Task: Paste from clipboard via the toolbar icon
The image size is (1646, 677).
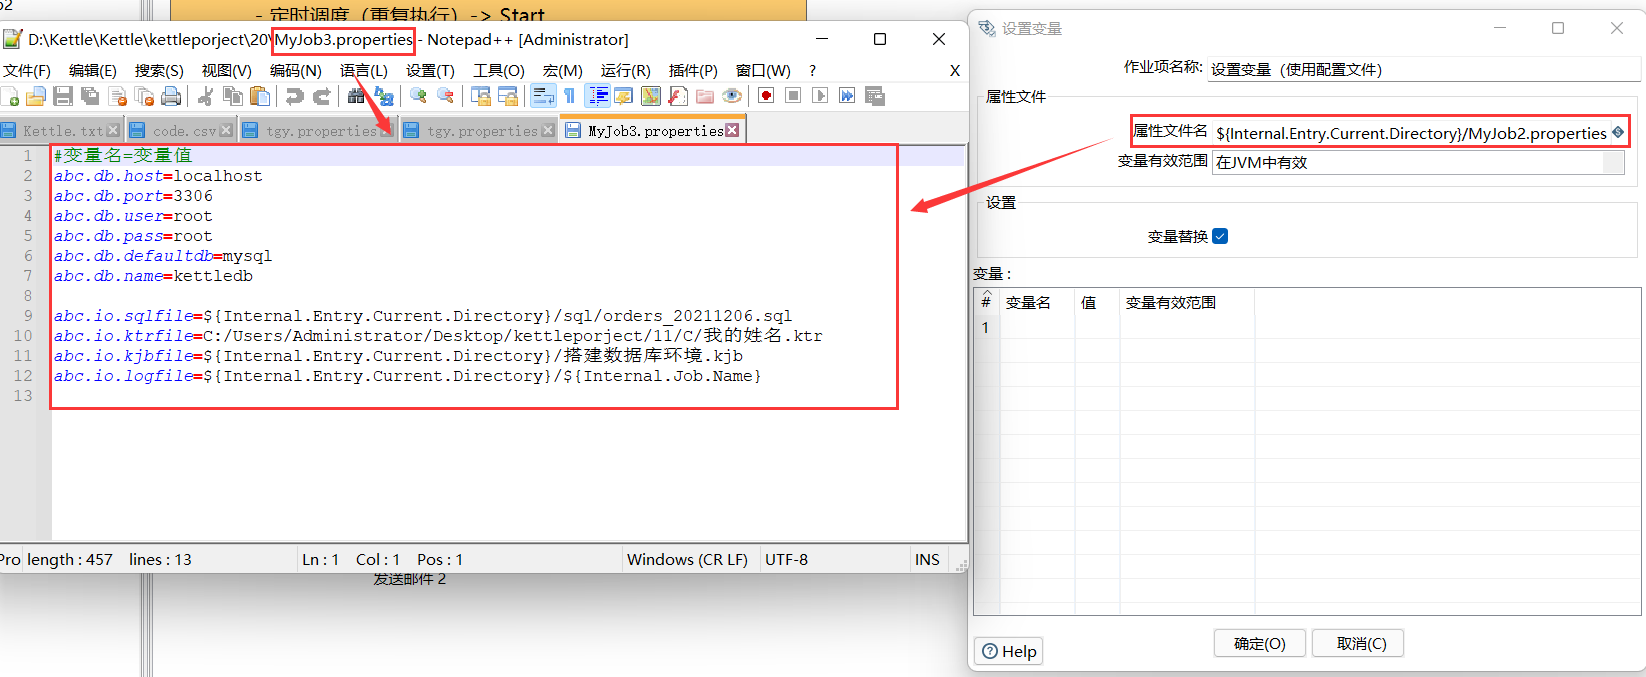Action: [260, 96]
